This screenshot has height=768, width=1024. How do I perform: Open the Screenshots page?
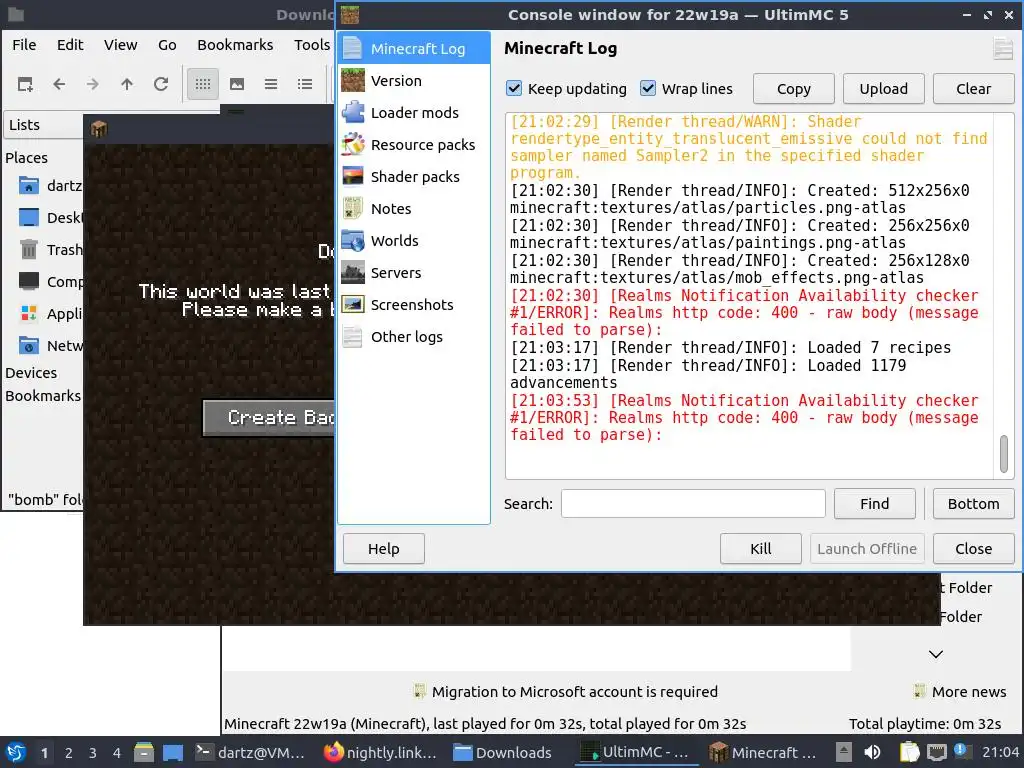413,305
